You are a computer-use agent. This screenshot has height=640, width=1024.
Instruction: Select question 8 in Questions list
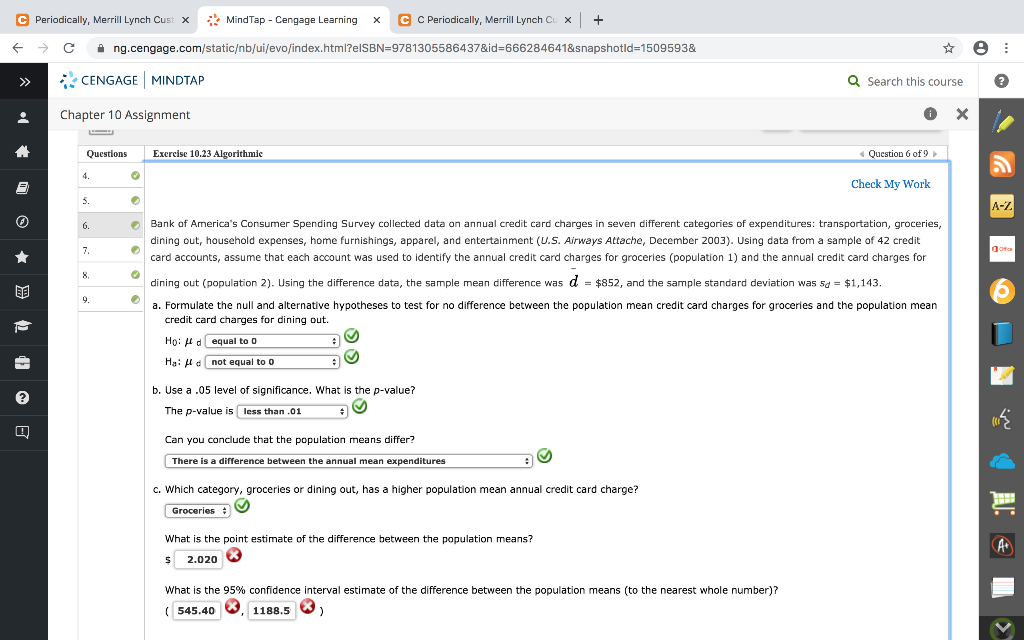pyautogui.click(x=111, y=275)
